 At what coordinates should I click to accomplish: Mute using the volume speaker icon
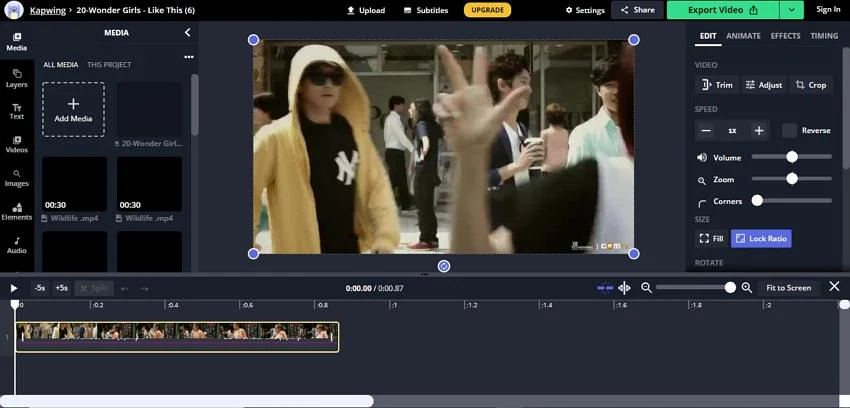click(x=702, y=158)
